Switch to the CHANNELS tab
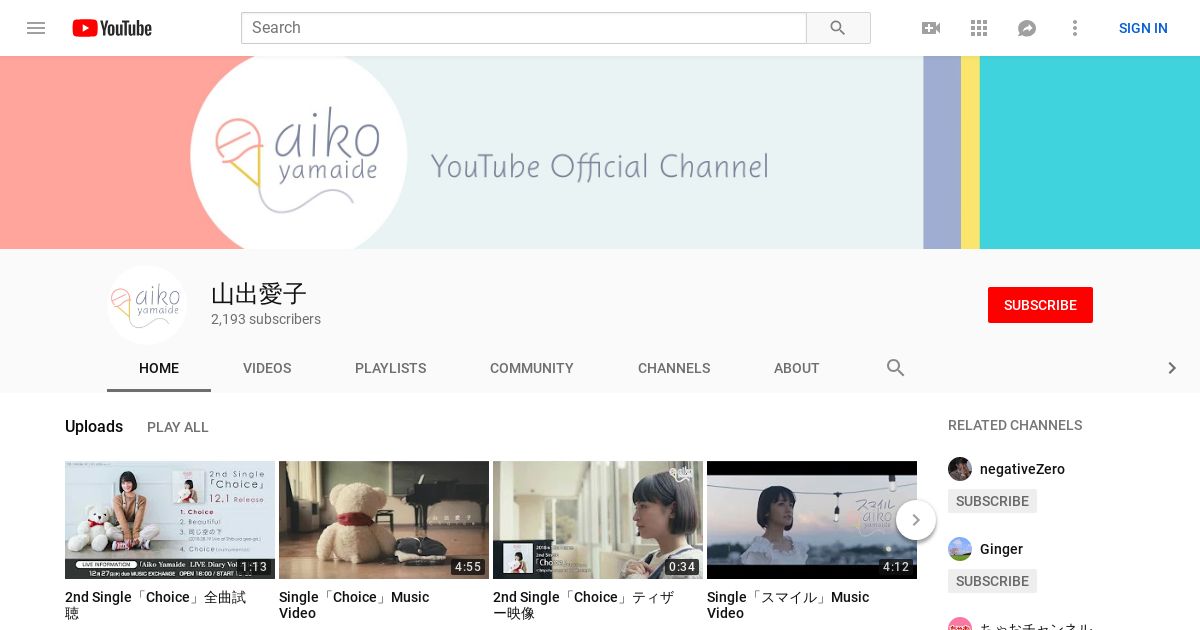Viewport: 1200px width, 630px height. 674,368
